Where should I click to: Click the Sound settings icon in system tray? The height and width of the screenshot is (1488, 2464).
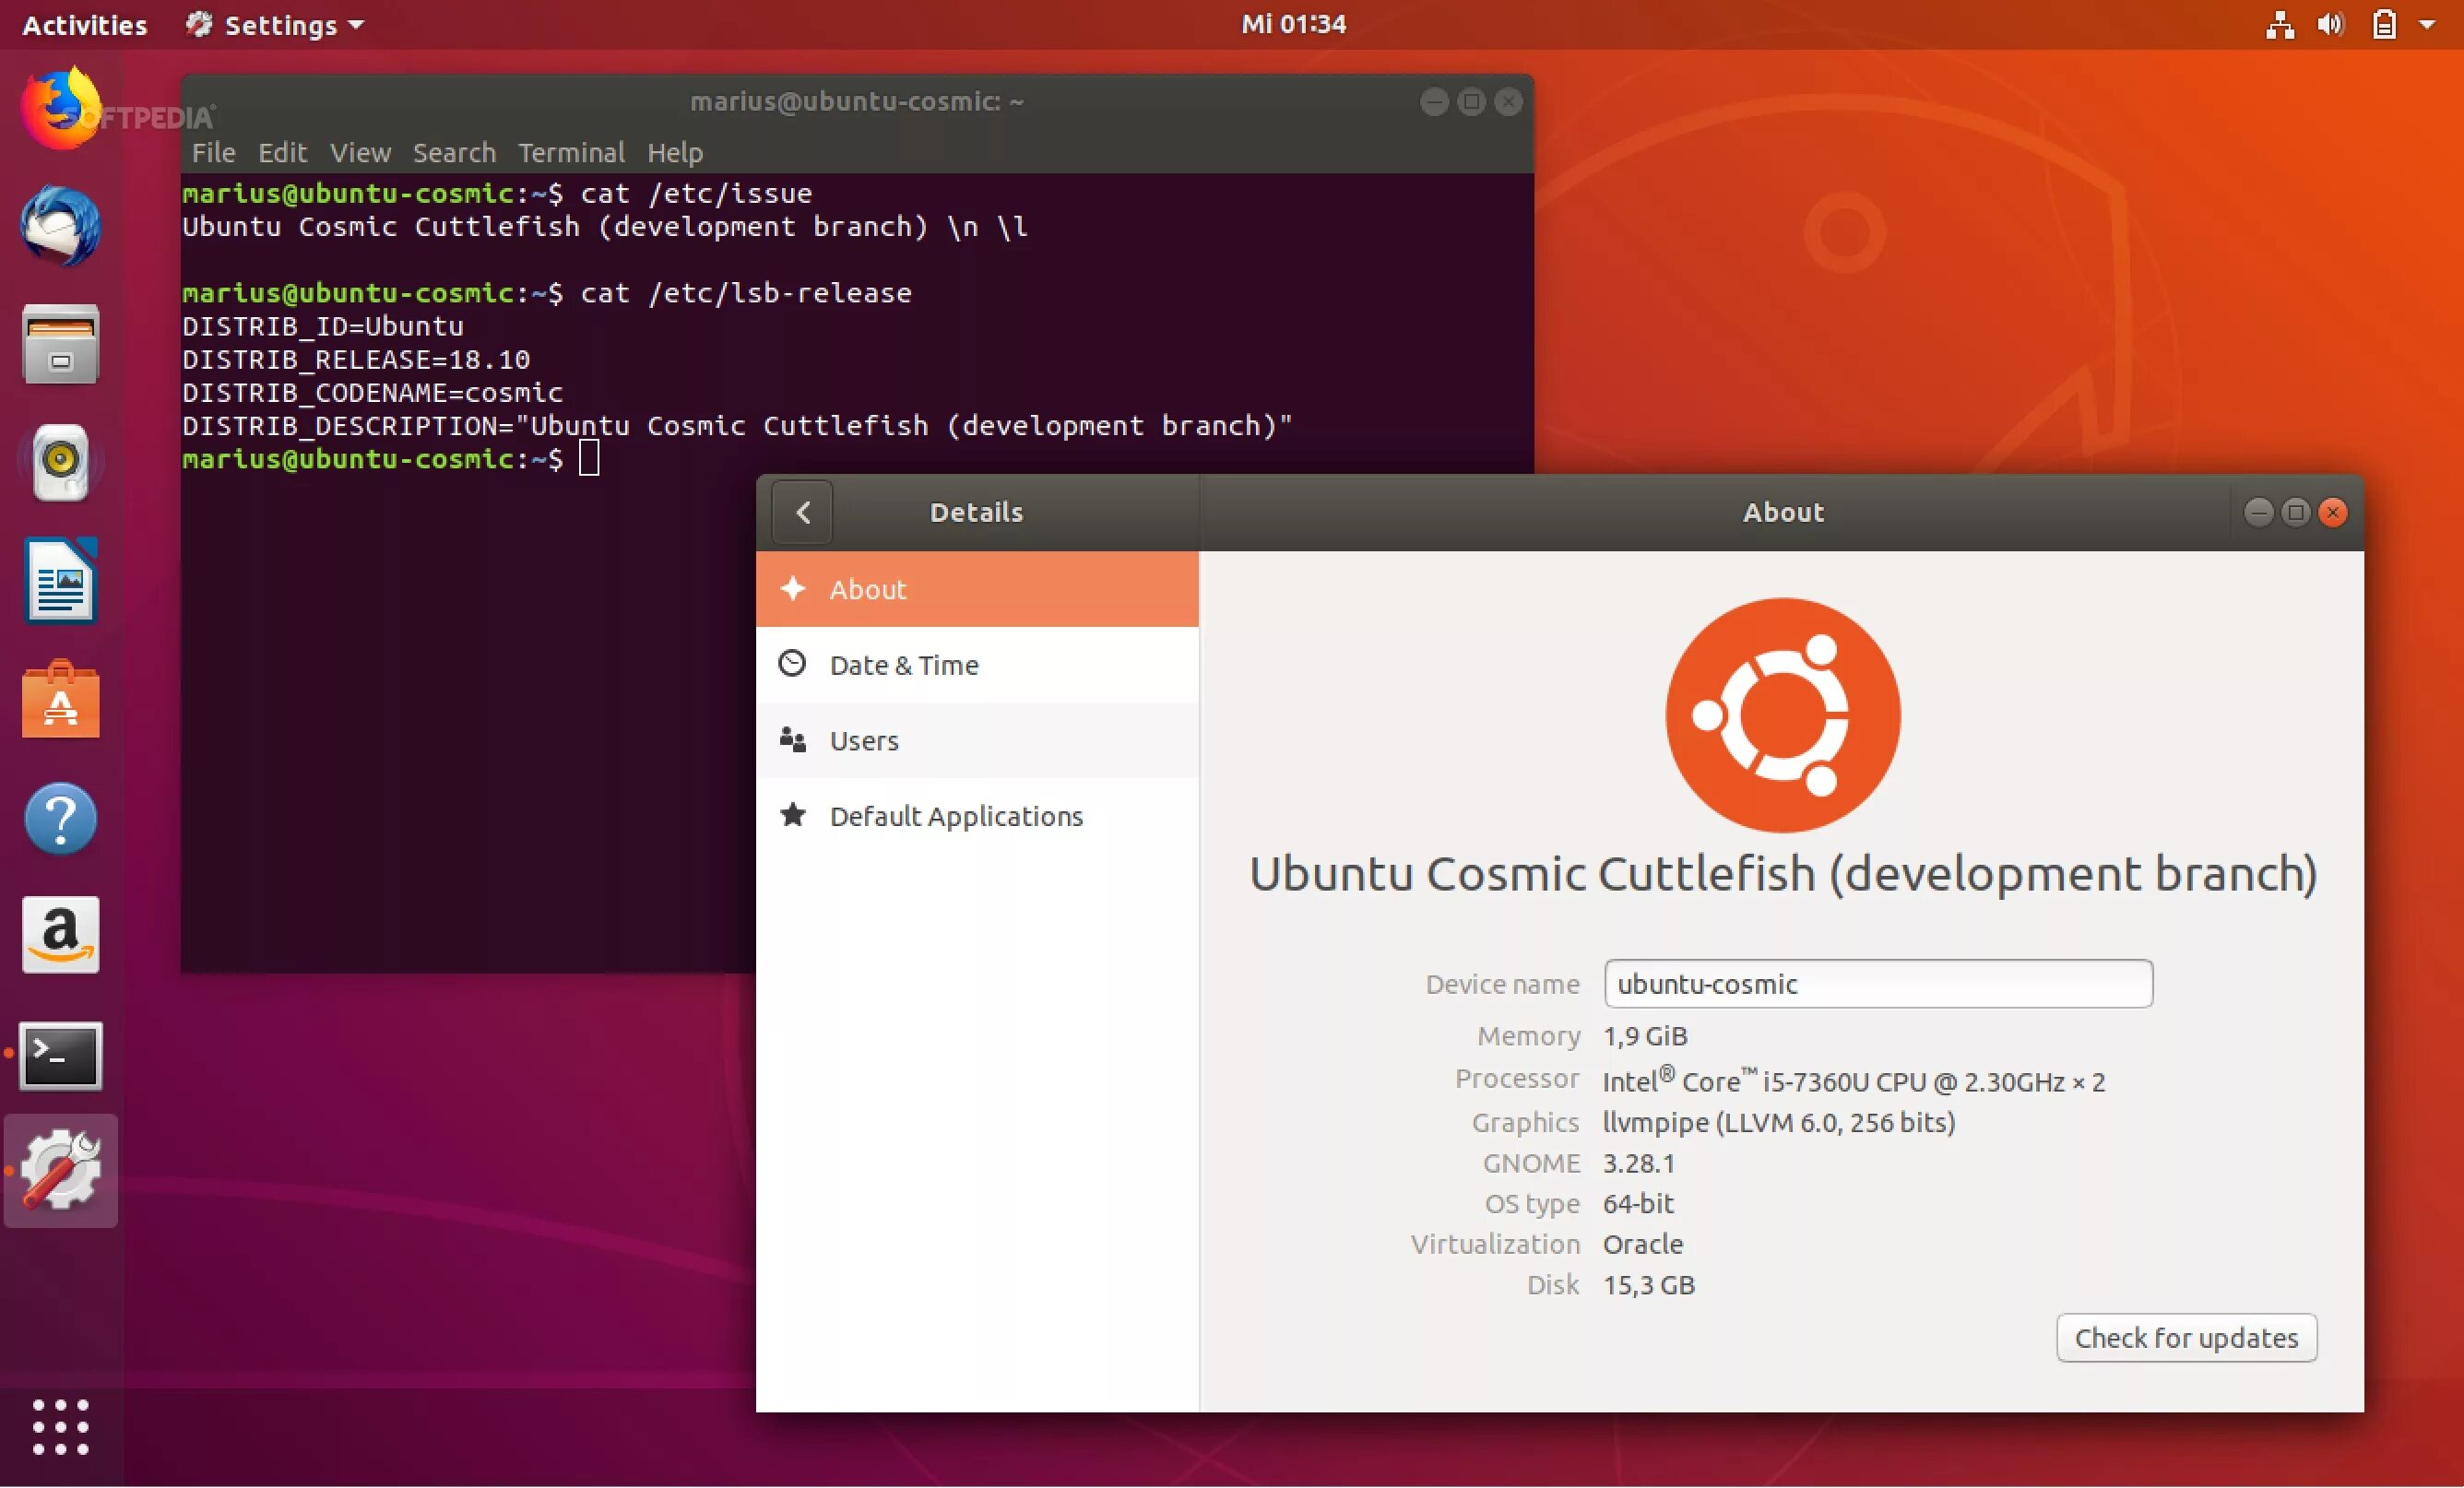pyautogui.click(x=2332, y=23)
